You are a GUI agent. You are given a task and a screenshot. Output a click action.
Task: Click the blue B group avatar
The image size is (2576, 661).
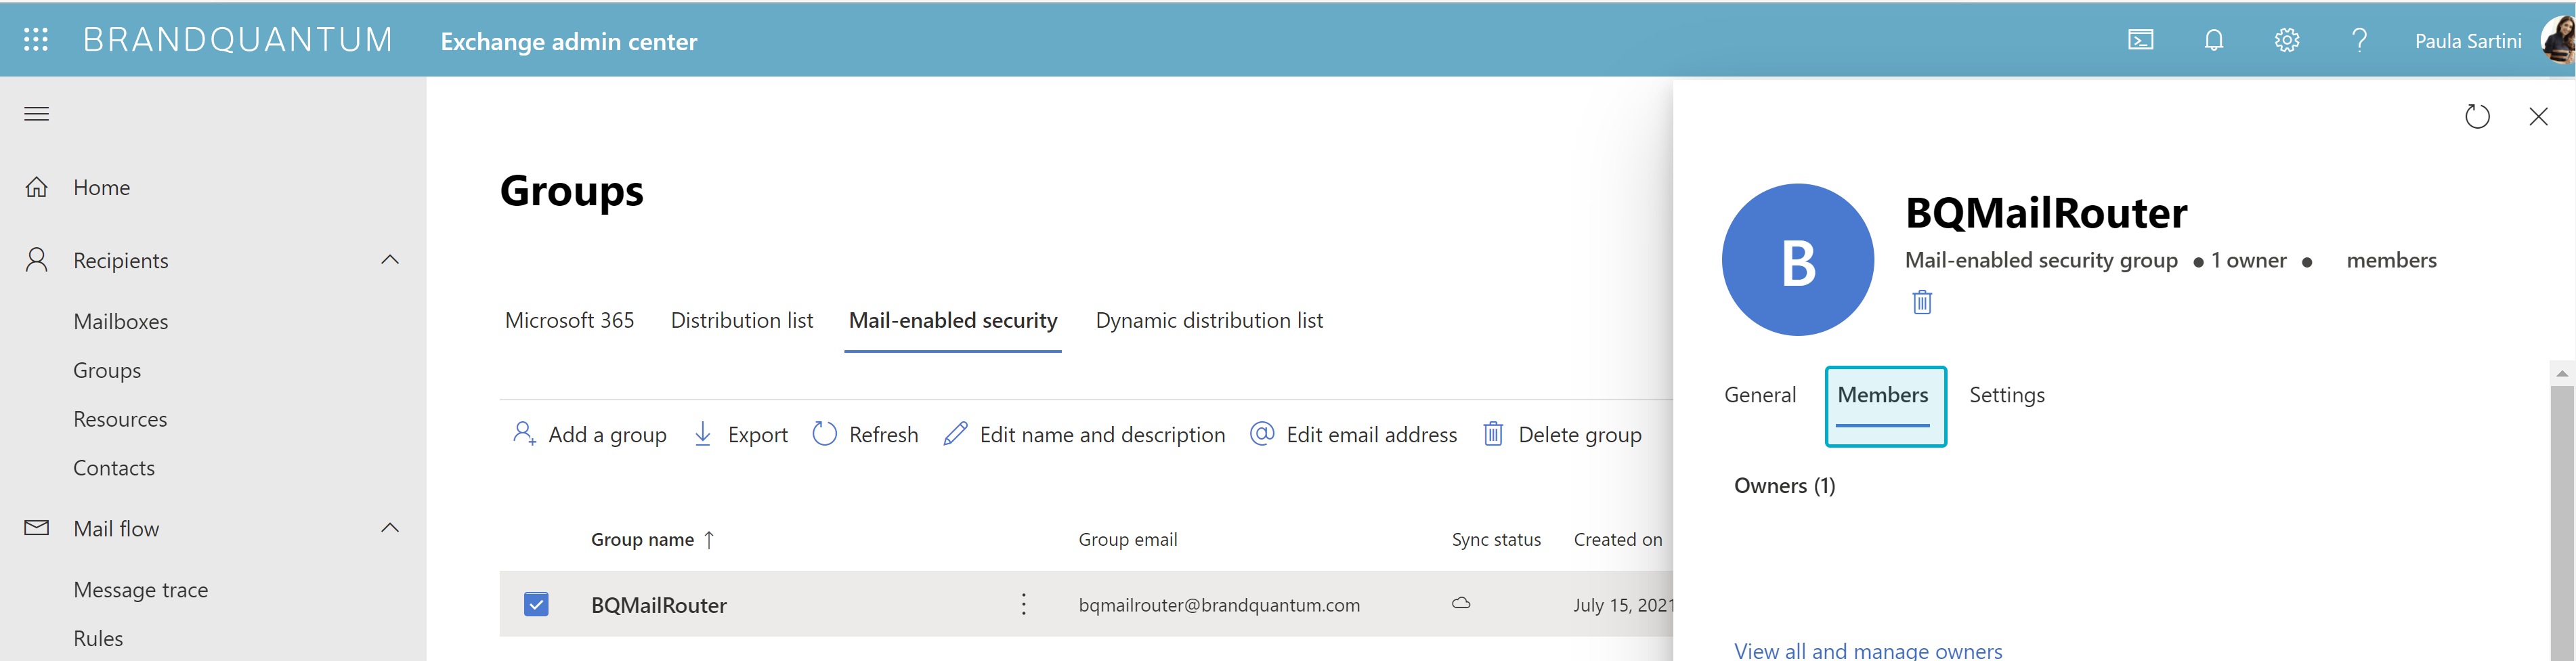[x=1798, y=260]
